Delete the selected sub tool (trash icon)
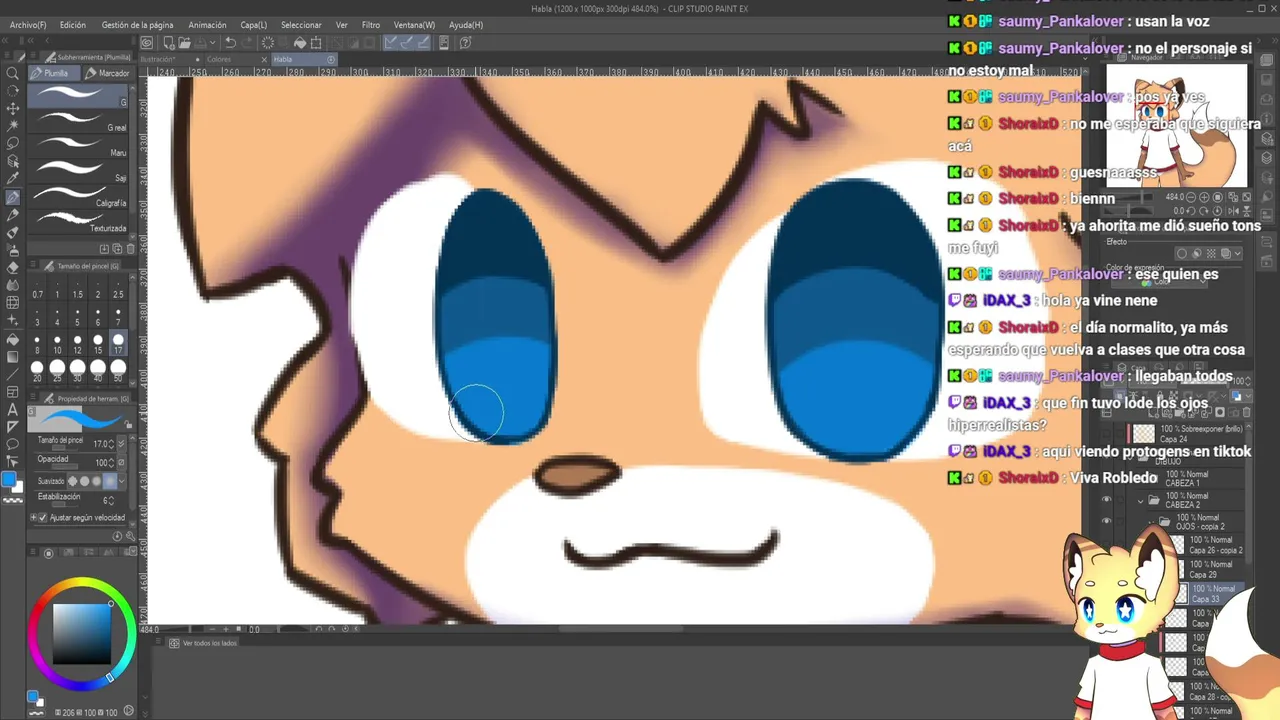Screen dimensions: 1280x720 coord(129,249)
